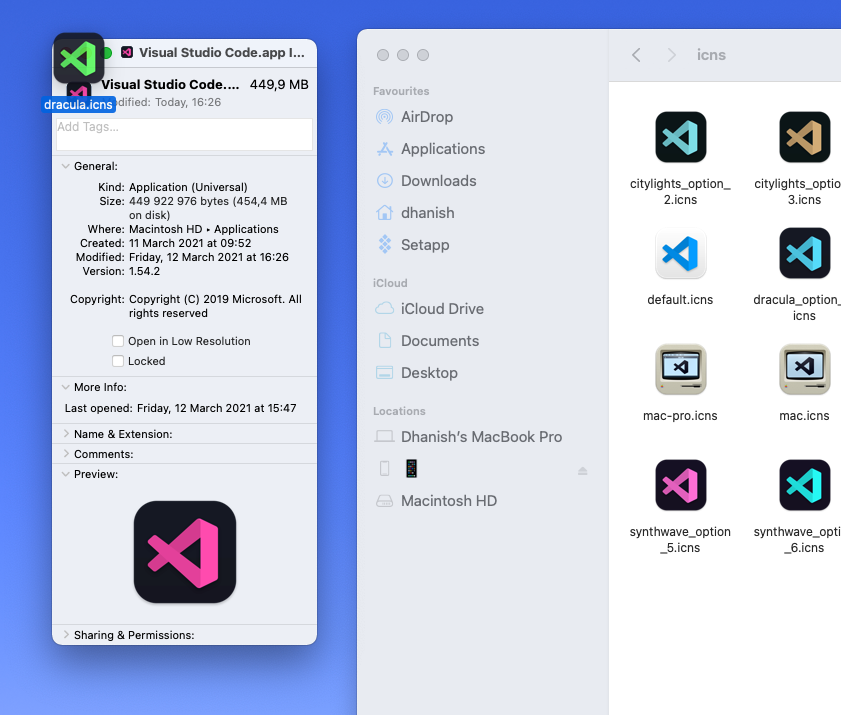Select the default.icns file icon
The width and height of the screenshot is (841, 715).
[680, 253]
